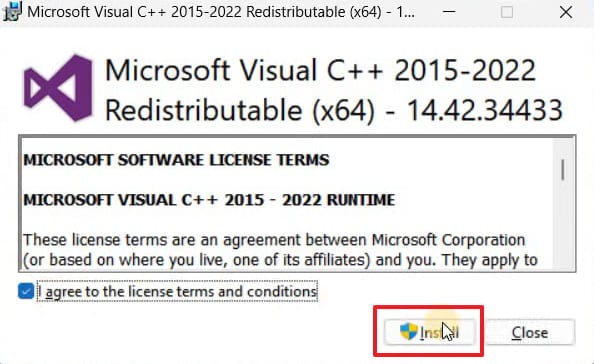Click the purple Visual Studio logo
The image size is (594, 364).
click(58, 88)
